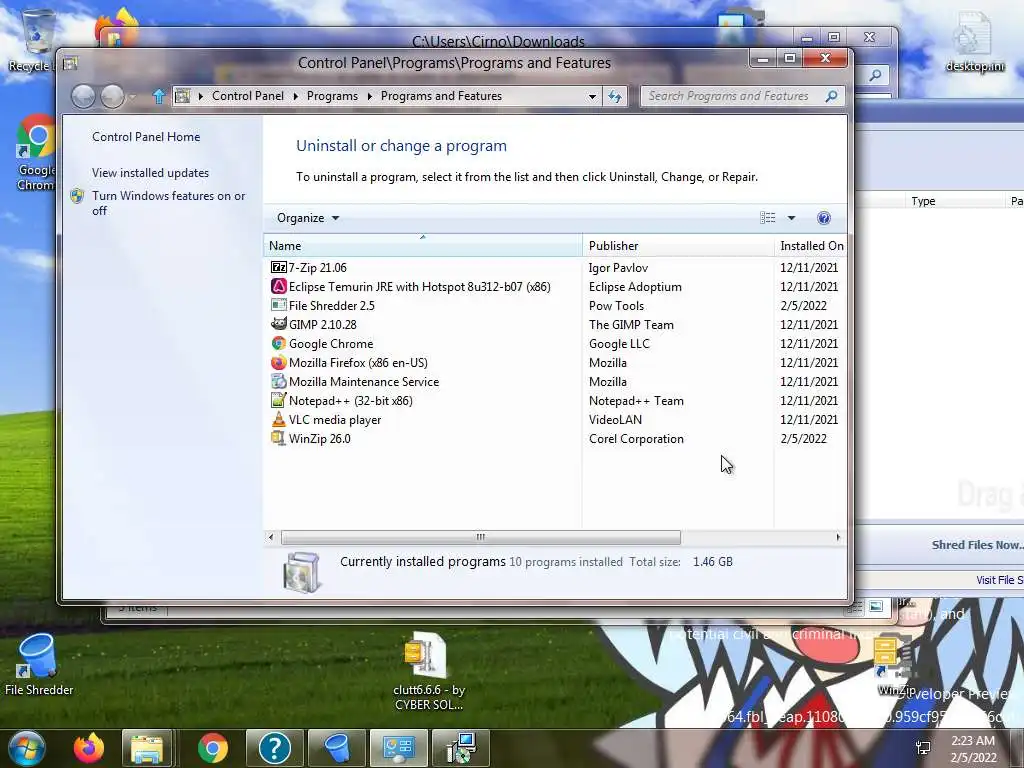
Task: Click the Google Chrome list icon
Action: (279, 343)
